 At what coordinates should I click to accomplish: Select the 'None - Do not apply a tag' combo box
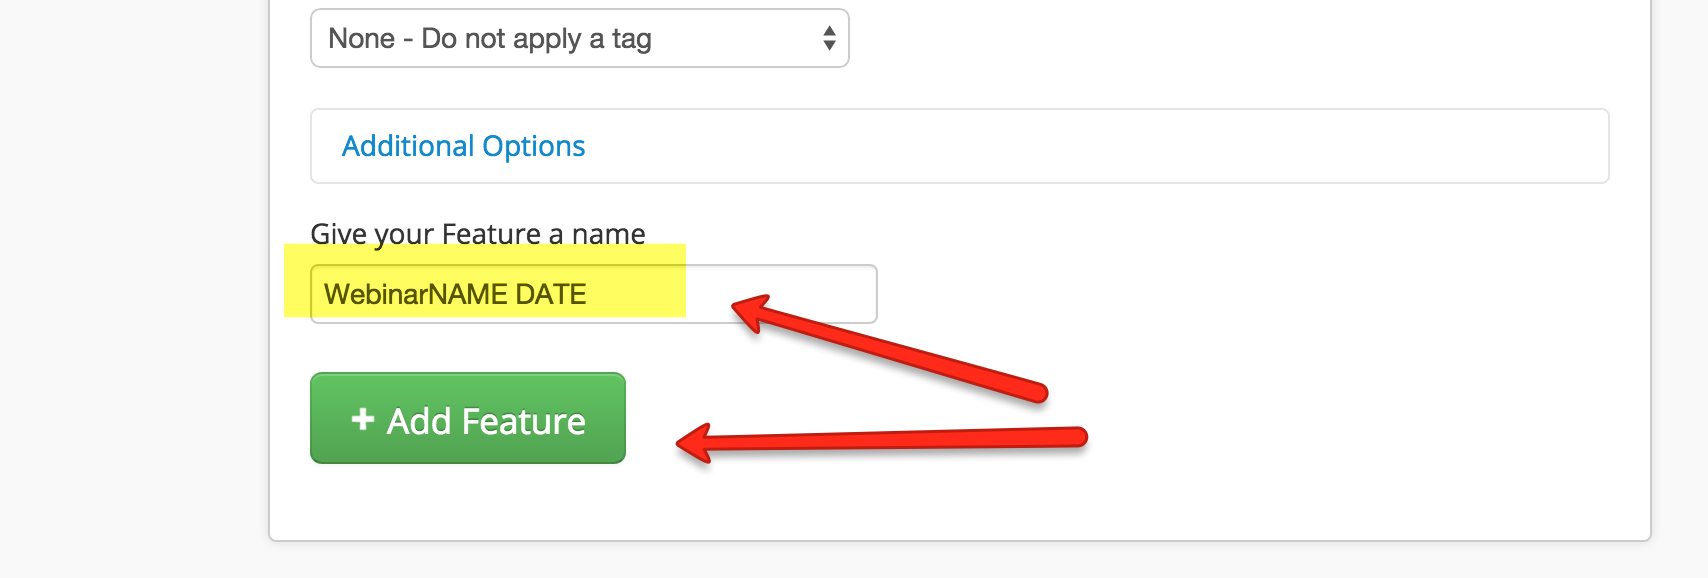point(579,38)
